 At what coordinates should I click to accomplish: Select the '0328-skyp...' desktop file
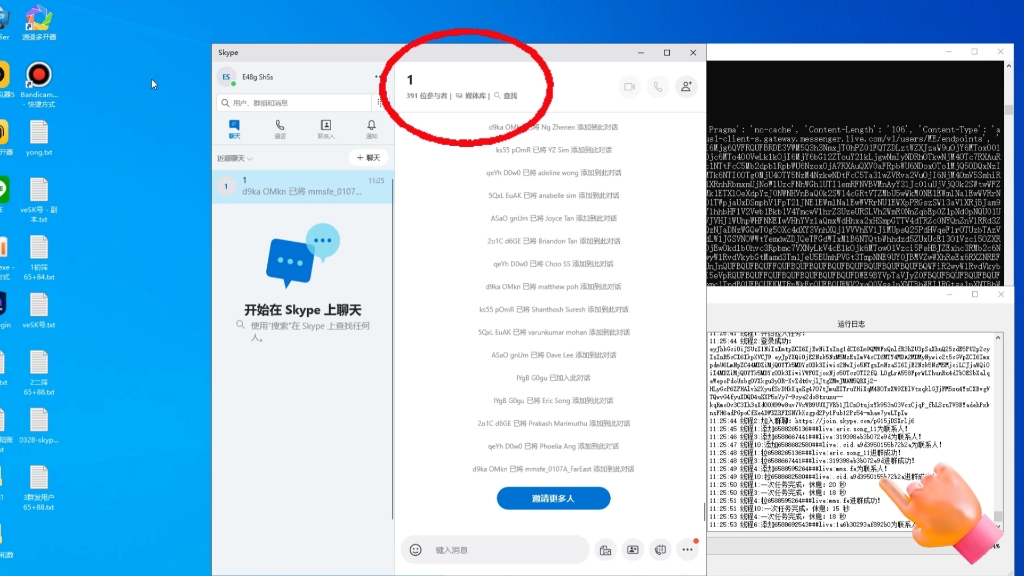(x=39, y=426)
